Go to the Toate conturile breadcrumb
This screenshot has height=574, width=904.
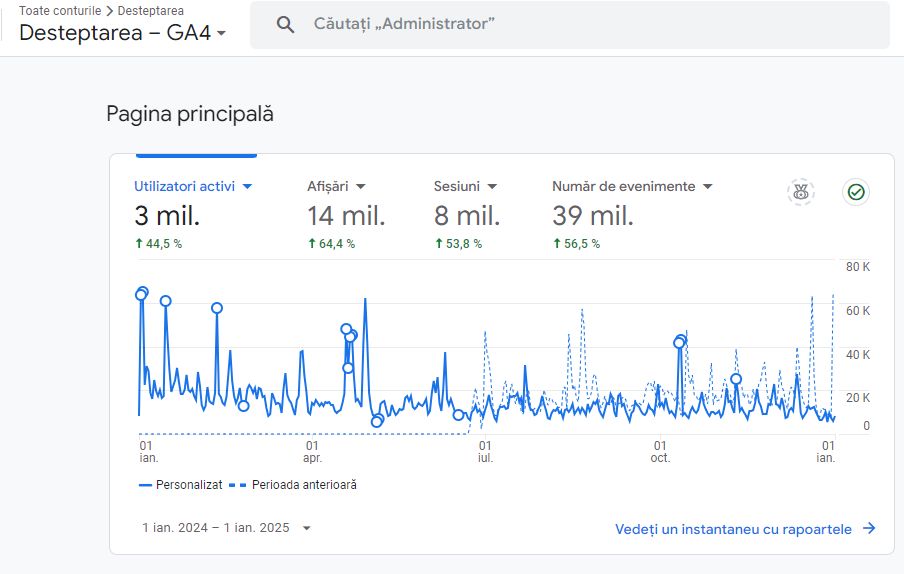[60, 11]
